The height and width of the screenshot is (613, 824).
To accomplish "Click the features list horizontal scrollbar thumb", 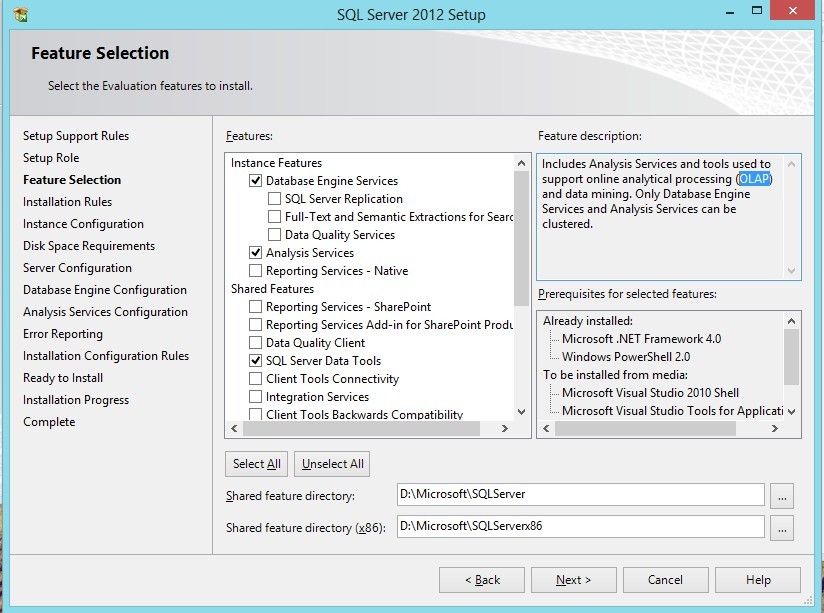I will point(362,428).
